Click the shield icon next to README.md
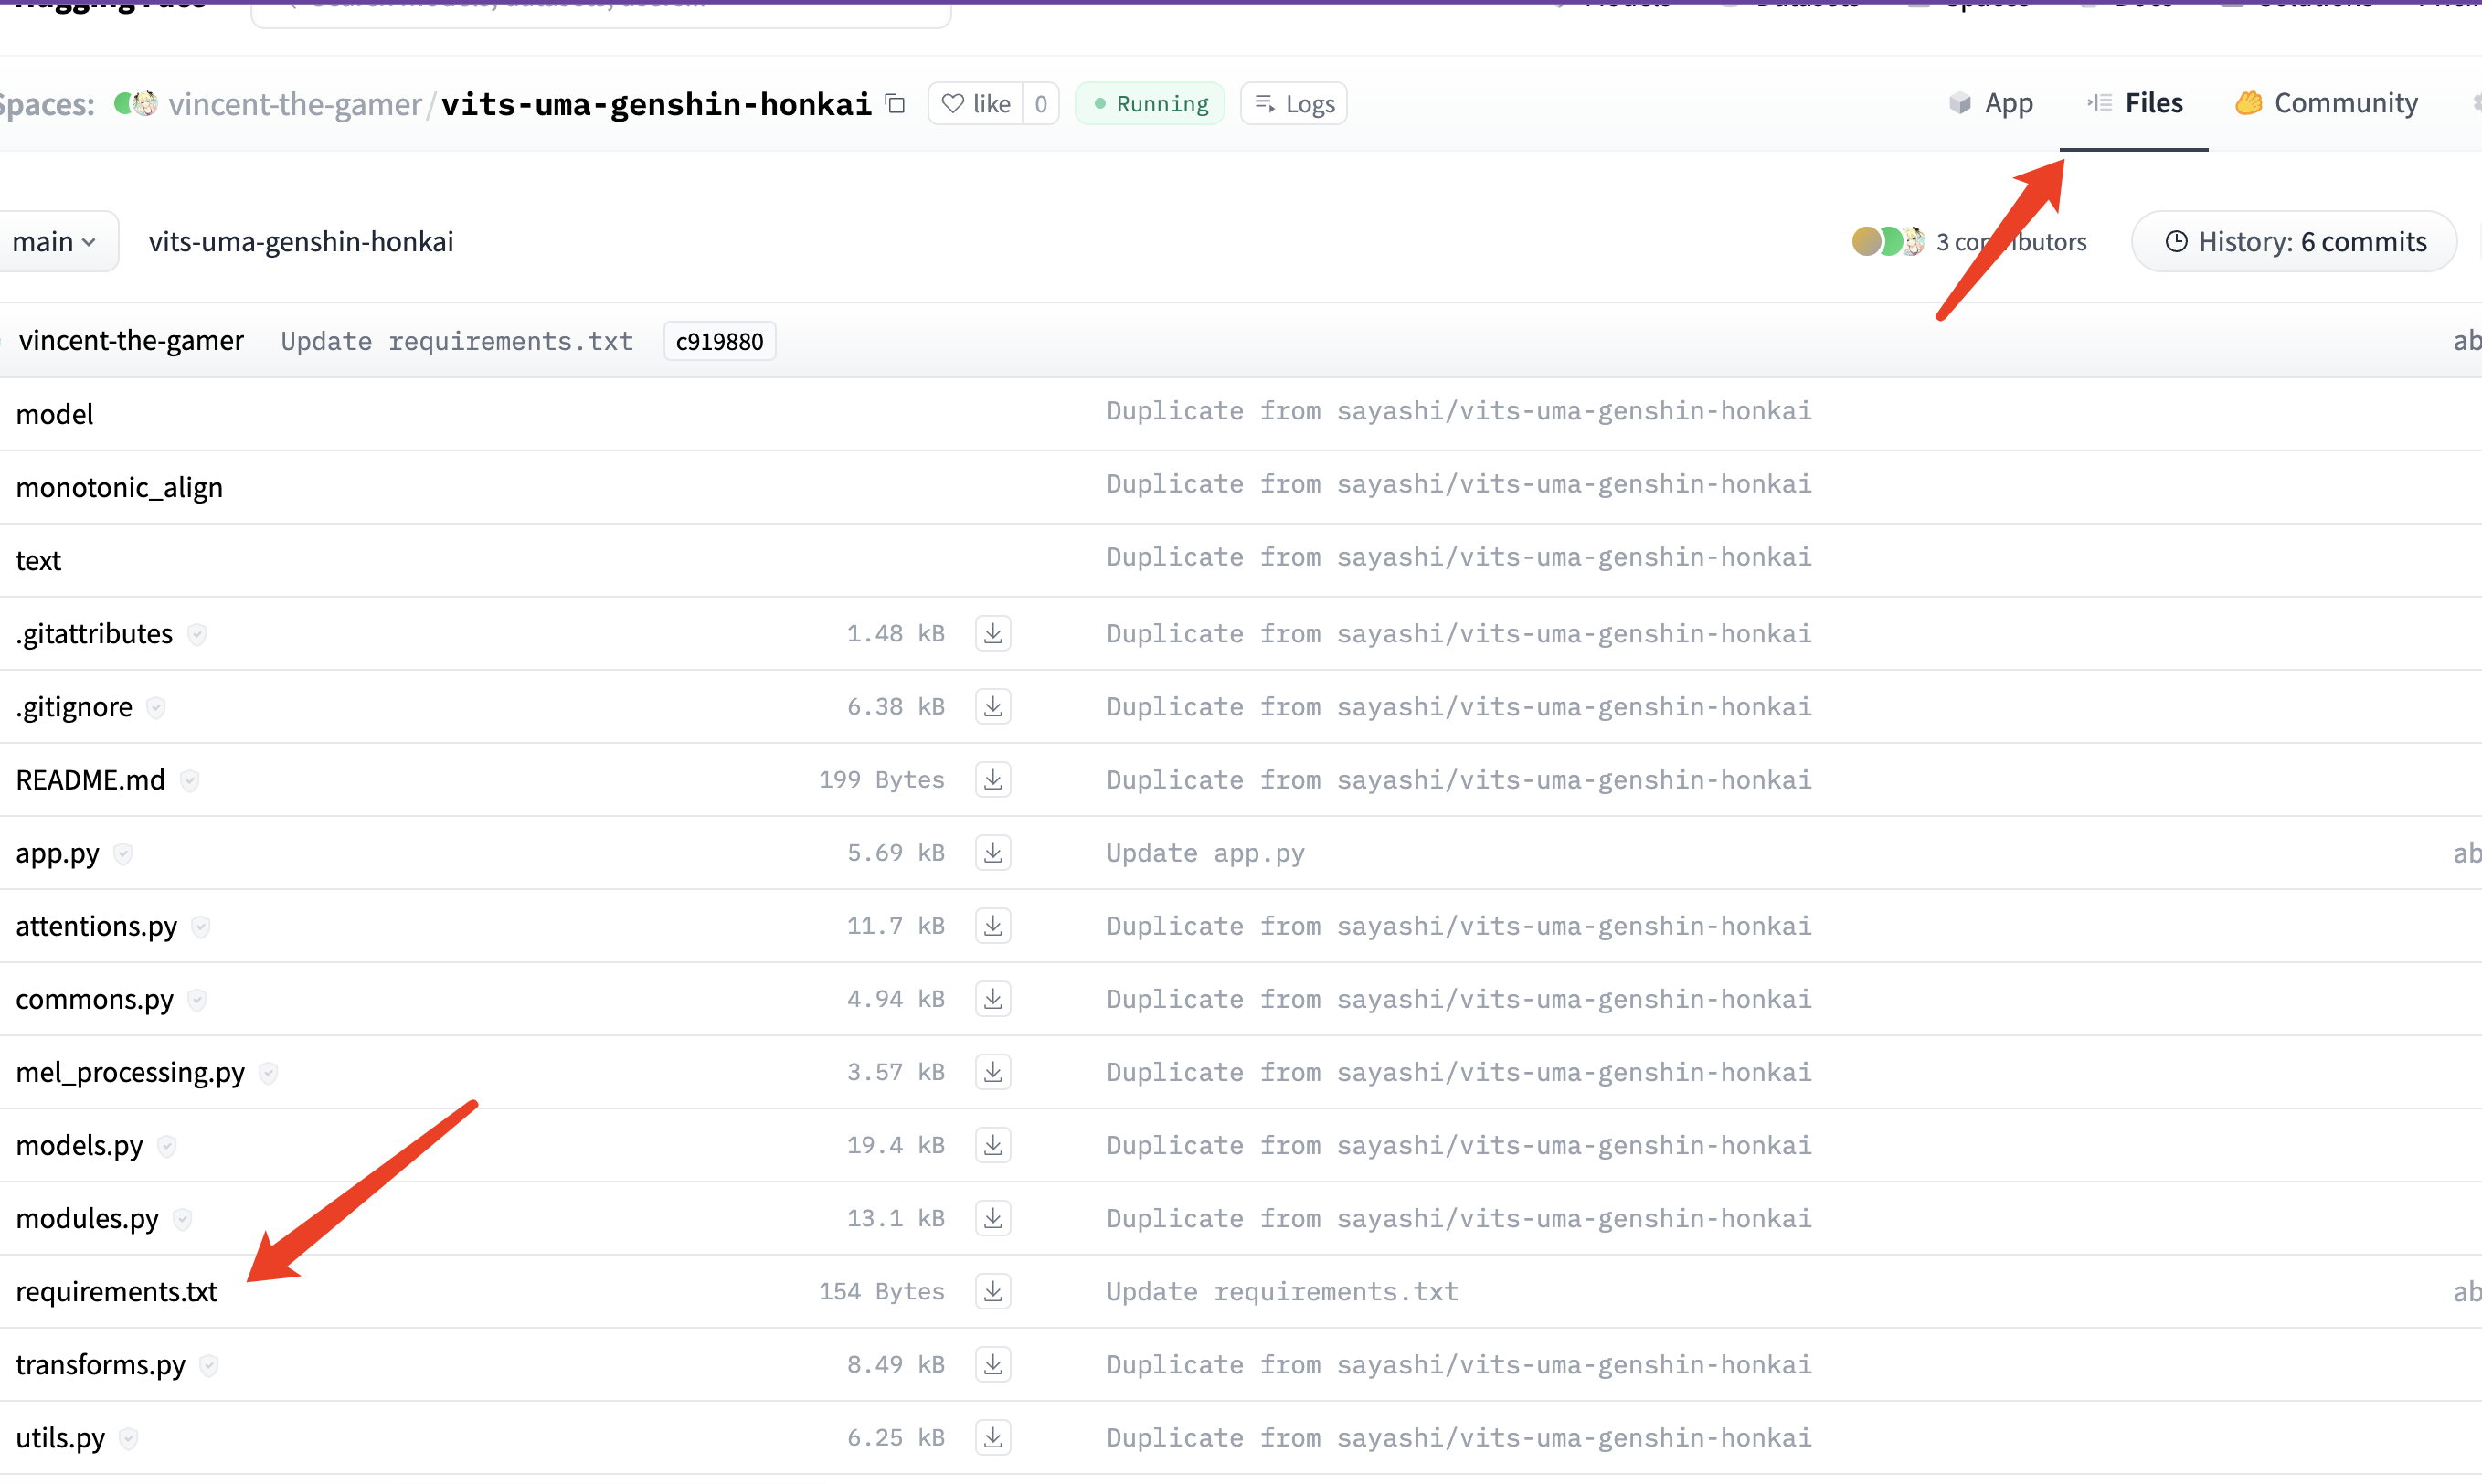2482x1484 pixels. (189, 780)
